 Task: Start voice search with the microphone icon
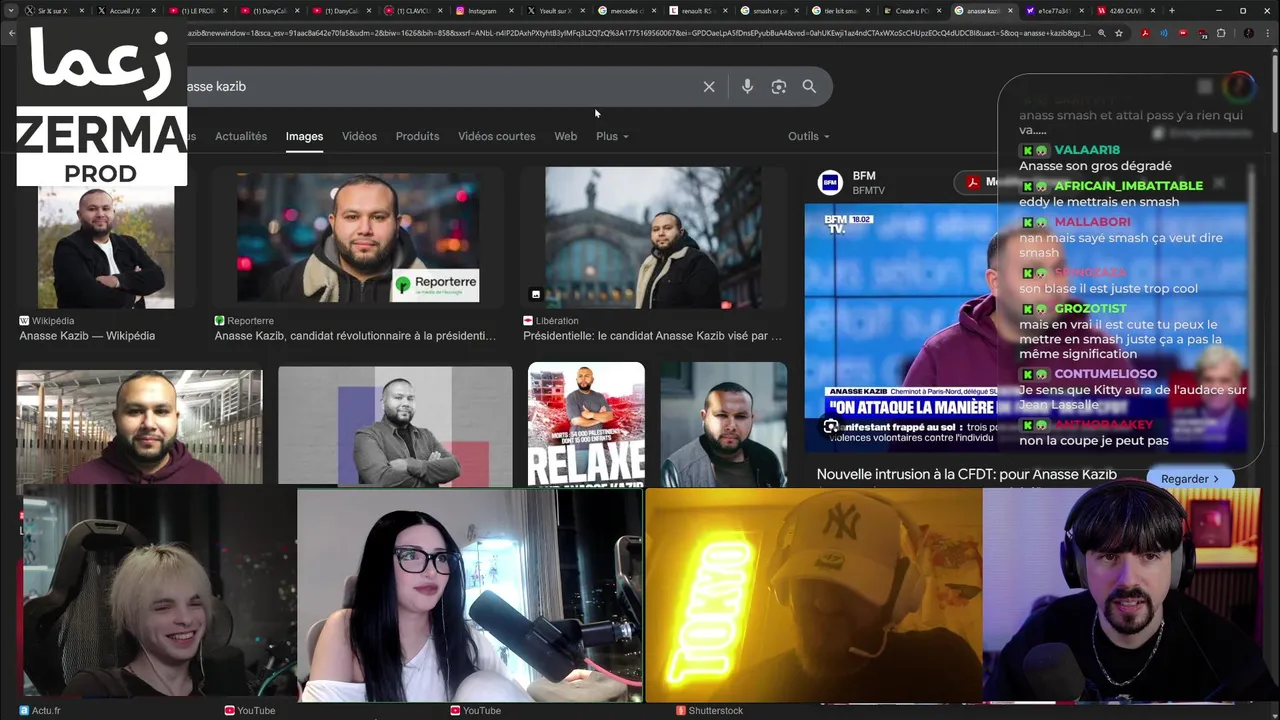point(747,87)
